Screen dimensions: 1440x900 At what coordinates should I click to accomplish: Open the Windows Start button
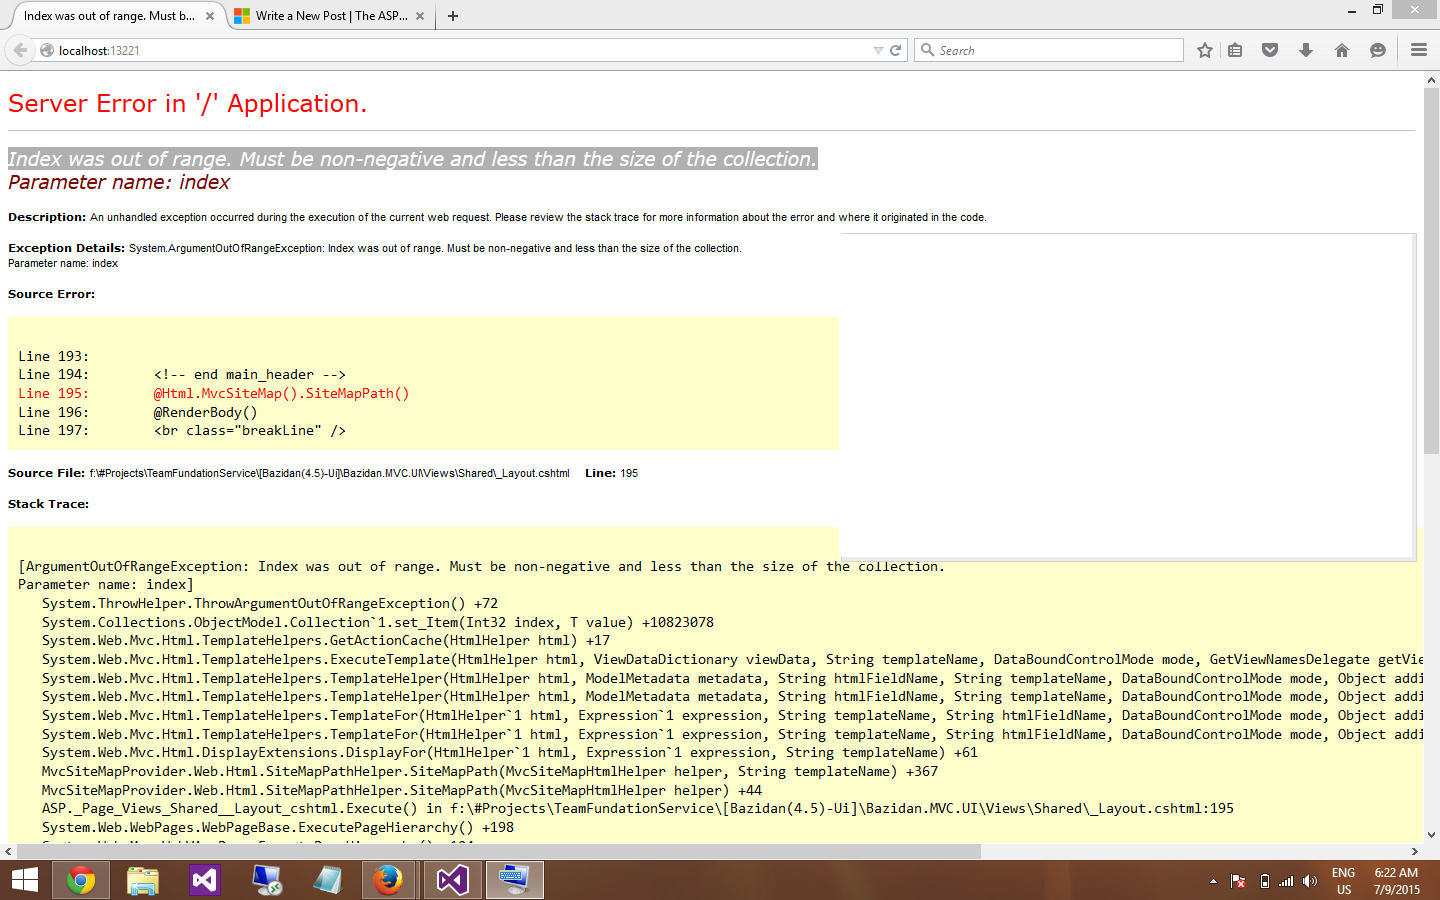tap(22, 880)
